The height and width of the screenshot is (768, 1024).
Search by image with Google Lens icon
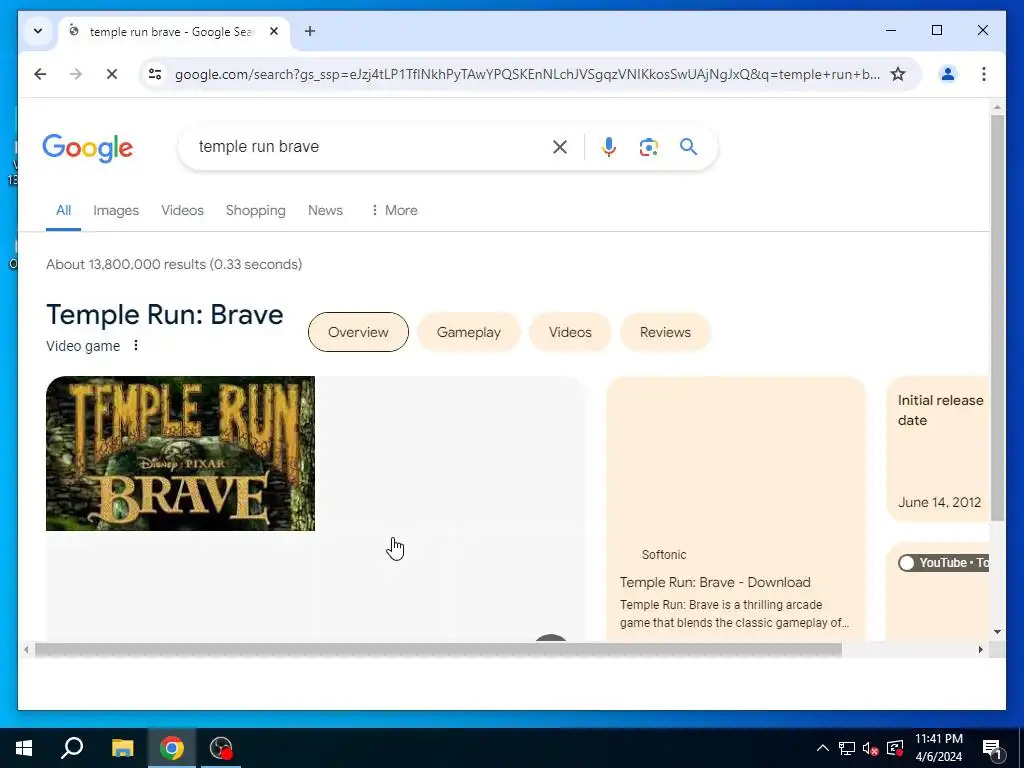pos(648,147)
